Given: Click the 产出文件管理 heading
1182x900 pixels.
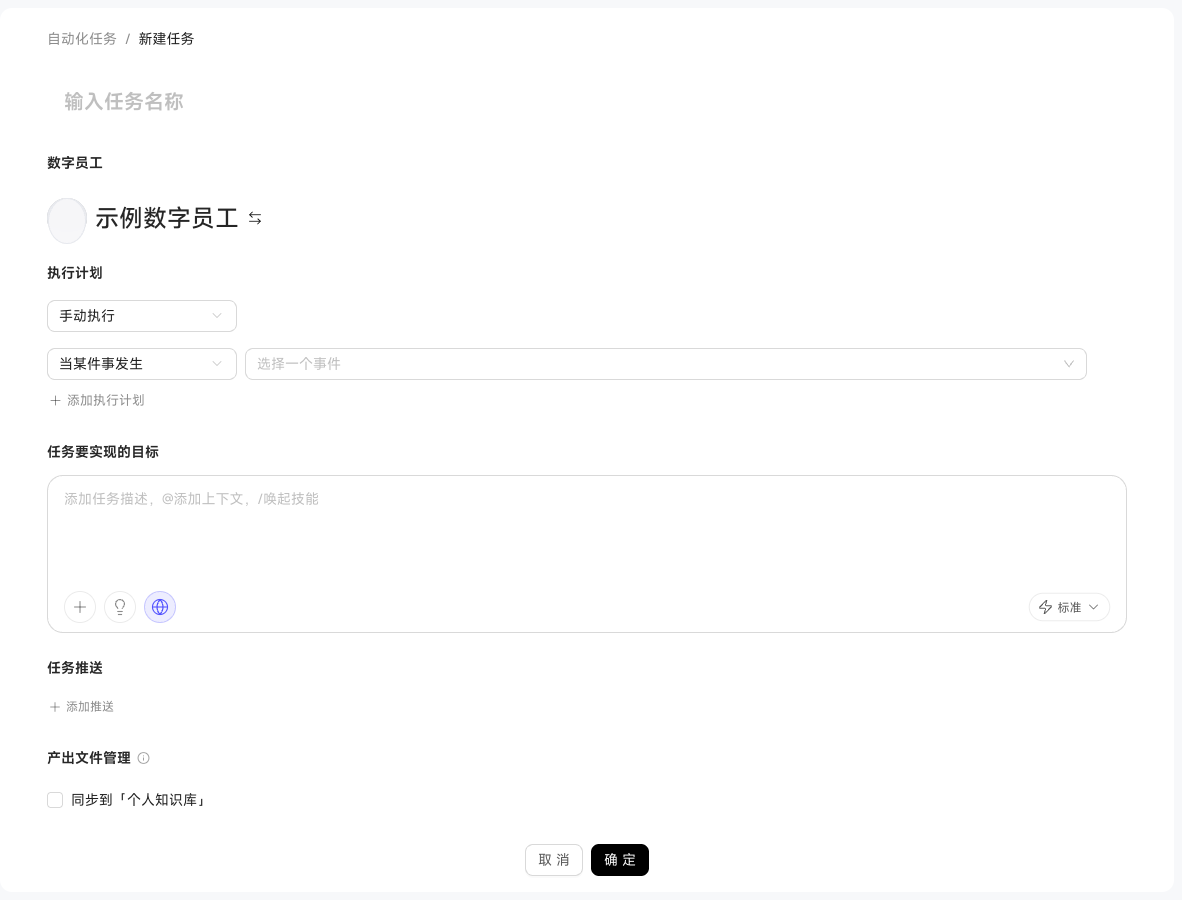Looking at the screenshot, I should [89, 758].
